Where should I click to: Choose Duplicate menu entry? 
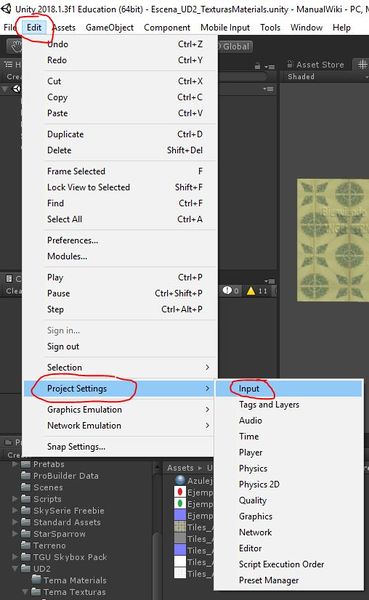coord(121,134)
